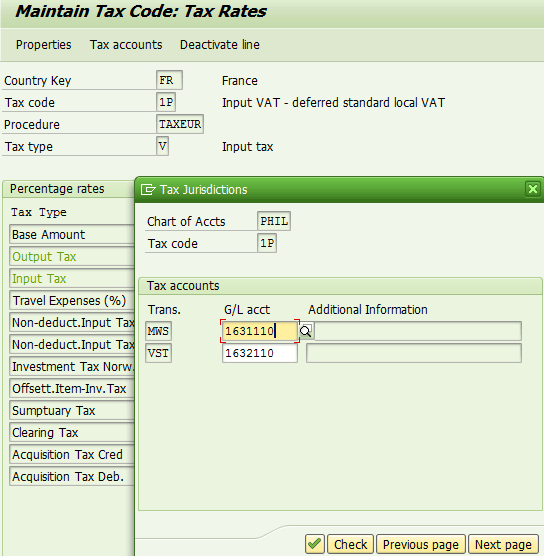544x556 pixels.
Task: Select the Acquisition Tax Deb. row
Action: point(72,476)
